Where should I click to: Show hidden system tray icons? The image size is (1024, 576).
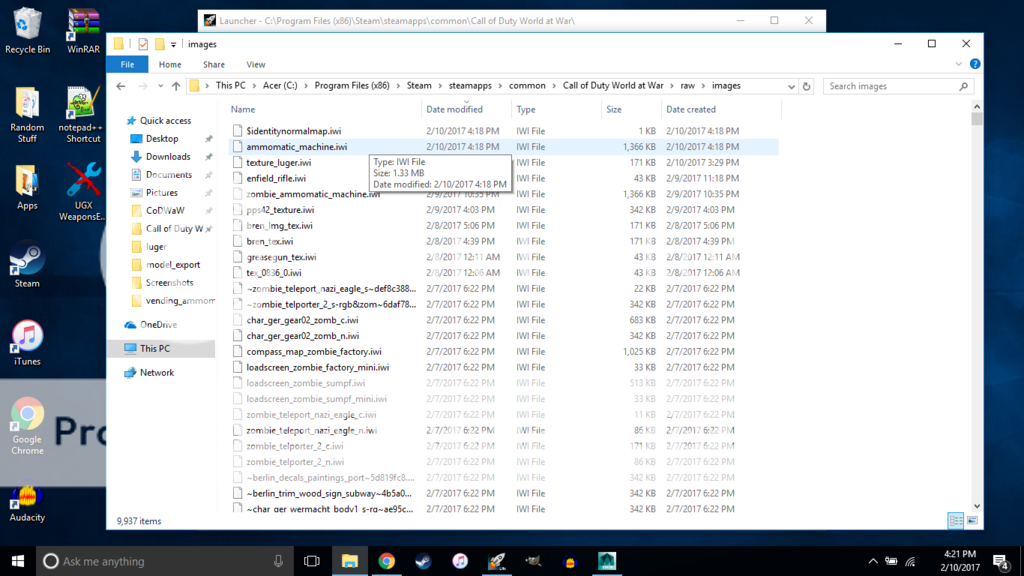coord(872,561)
